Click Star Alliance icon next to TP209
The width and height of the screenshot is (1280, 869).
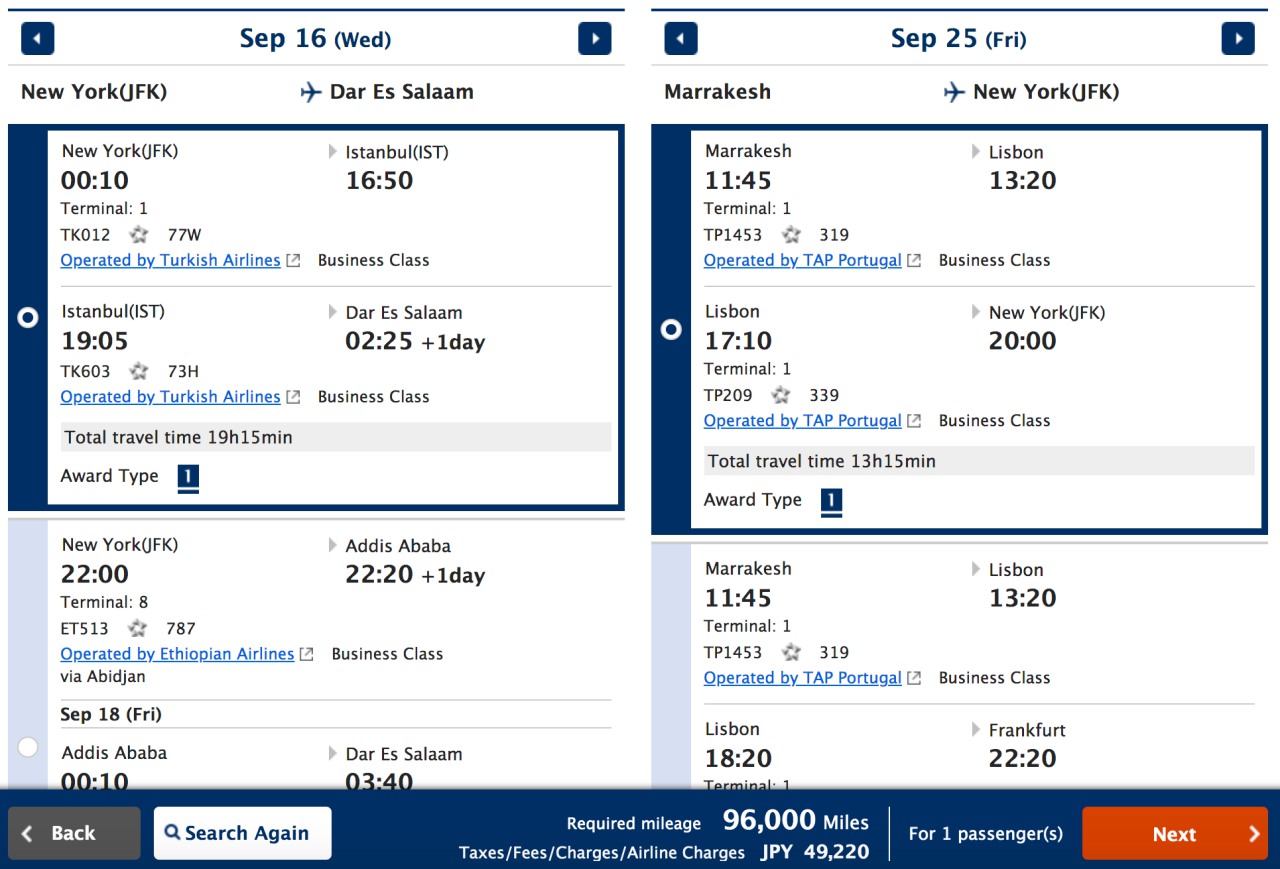[x=781, y=395]
